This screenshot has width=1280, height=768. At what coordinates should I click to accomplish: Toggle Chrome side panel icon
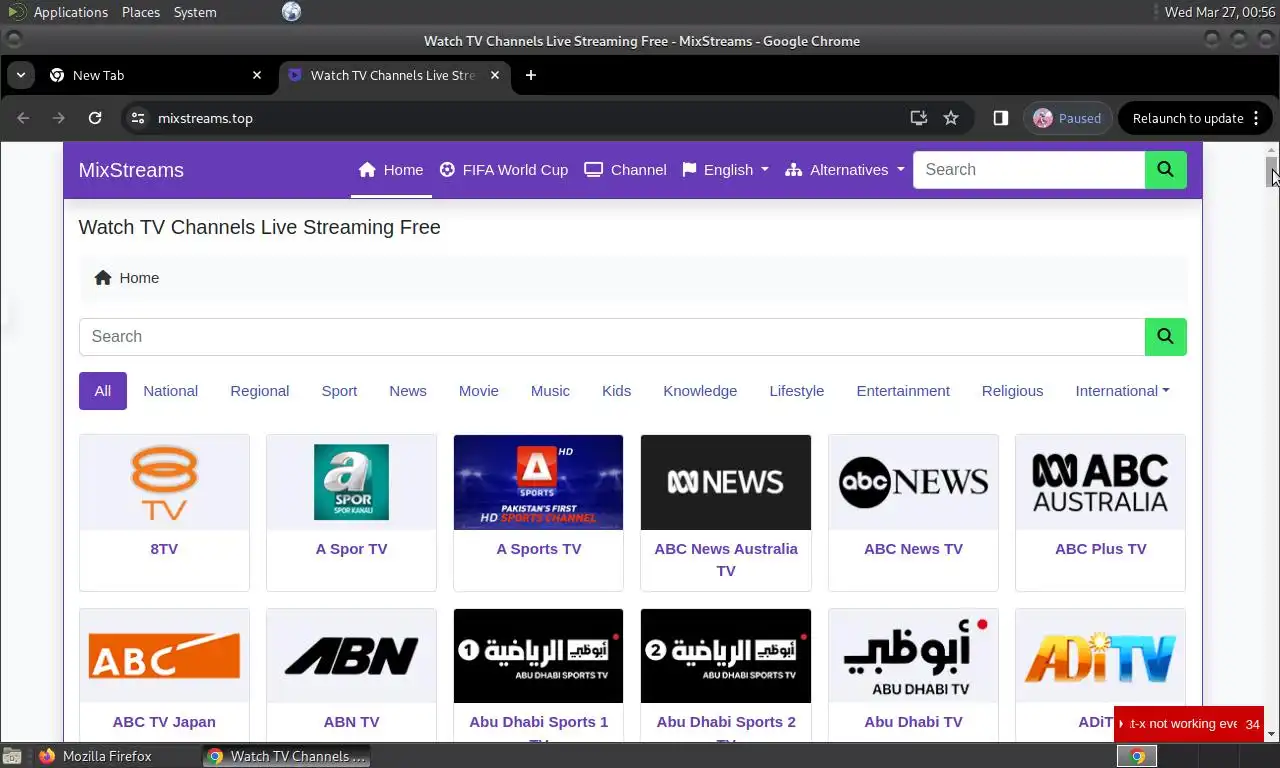(1000, 118)
